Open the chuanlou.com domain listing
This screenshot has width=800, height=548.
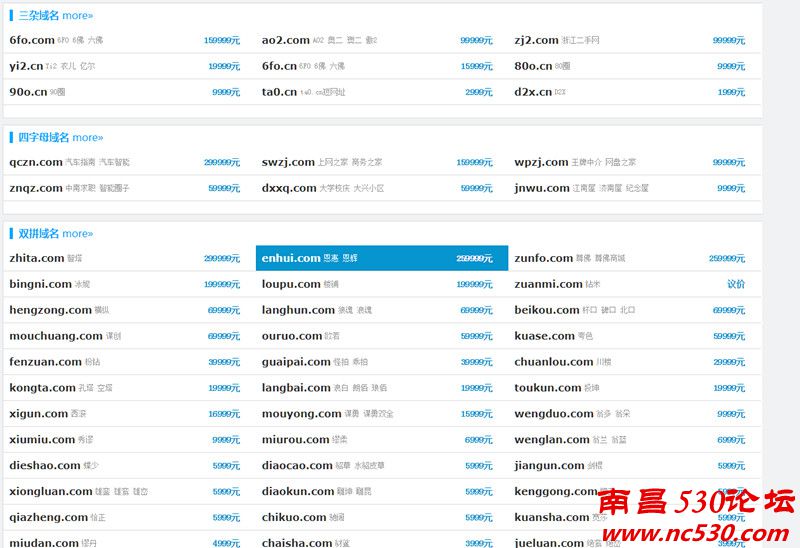[554, 362]
